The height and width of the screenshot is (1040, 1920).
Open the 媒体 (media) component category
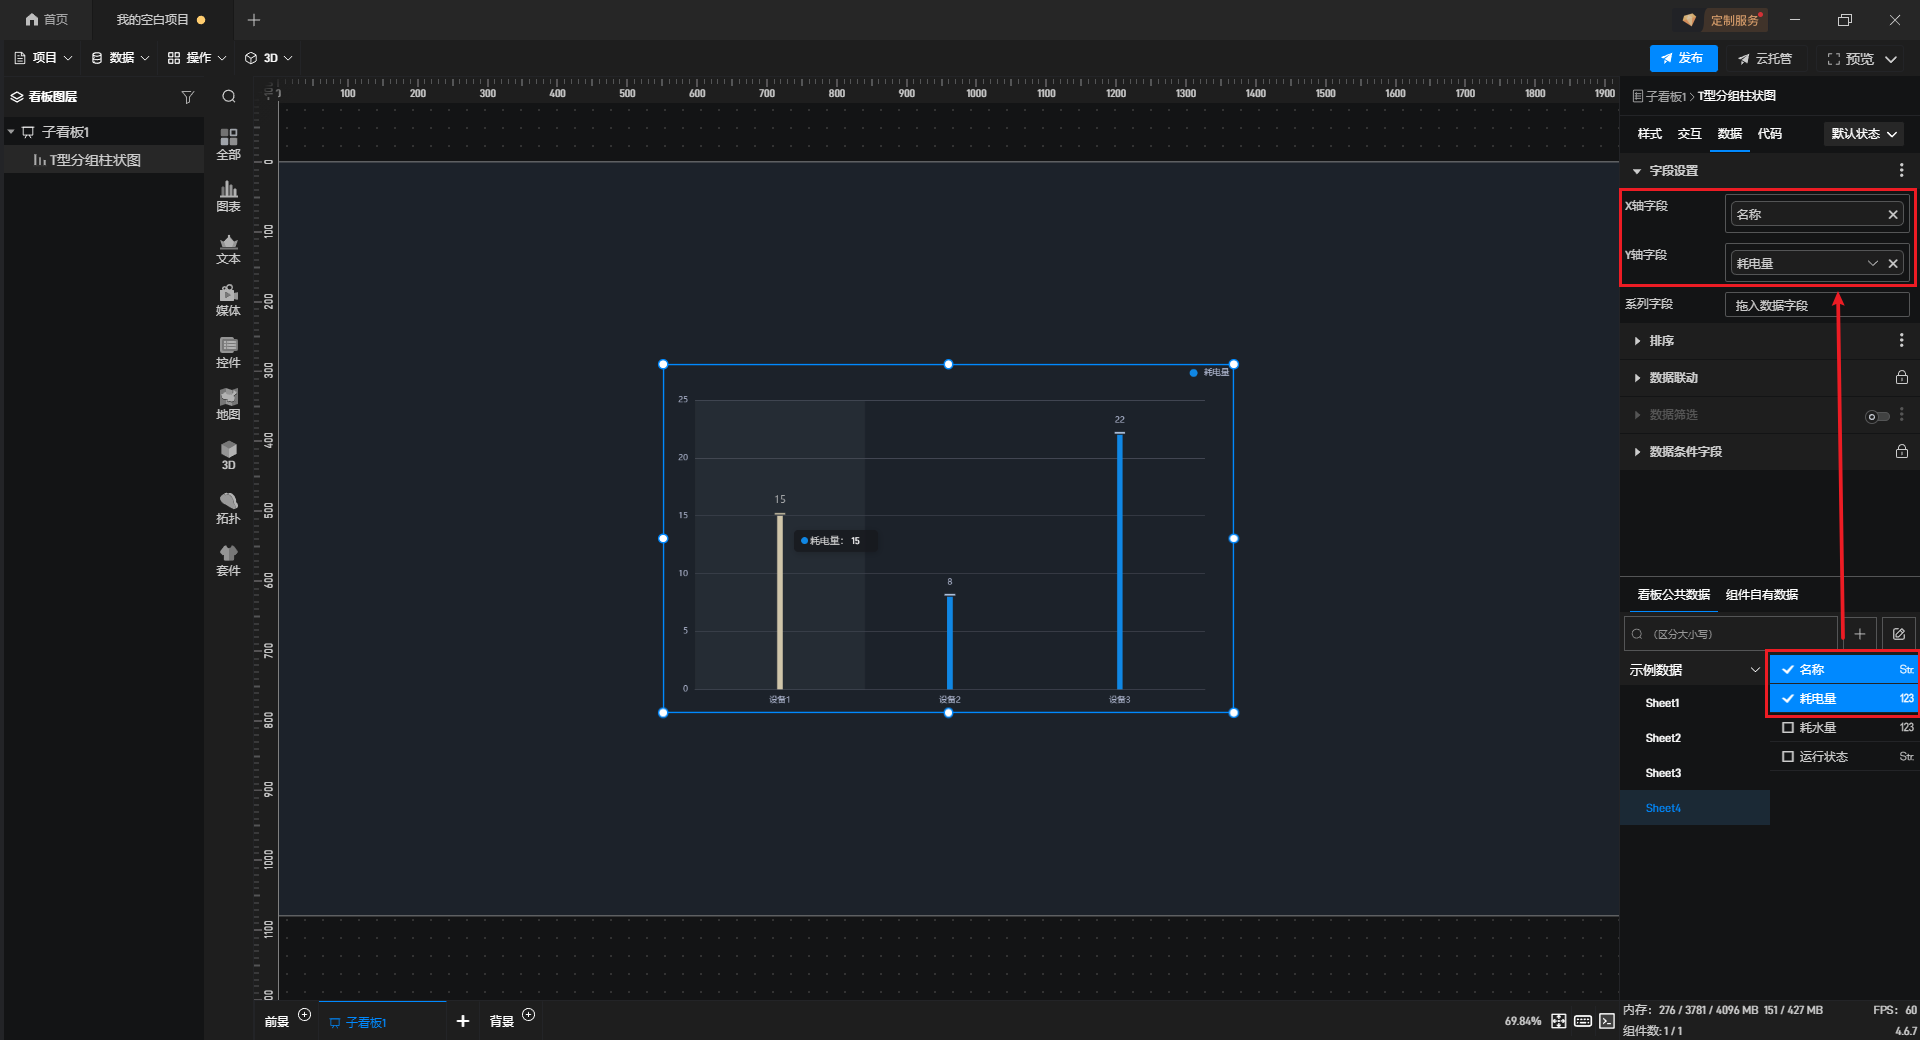tap(228, 300)
